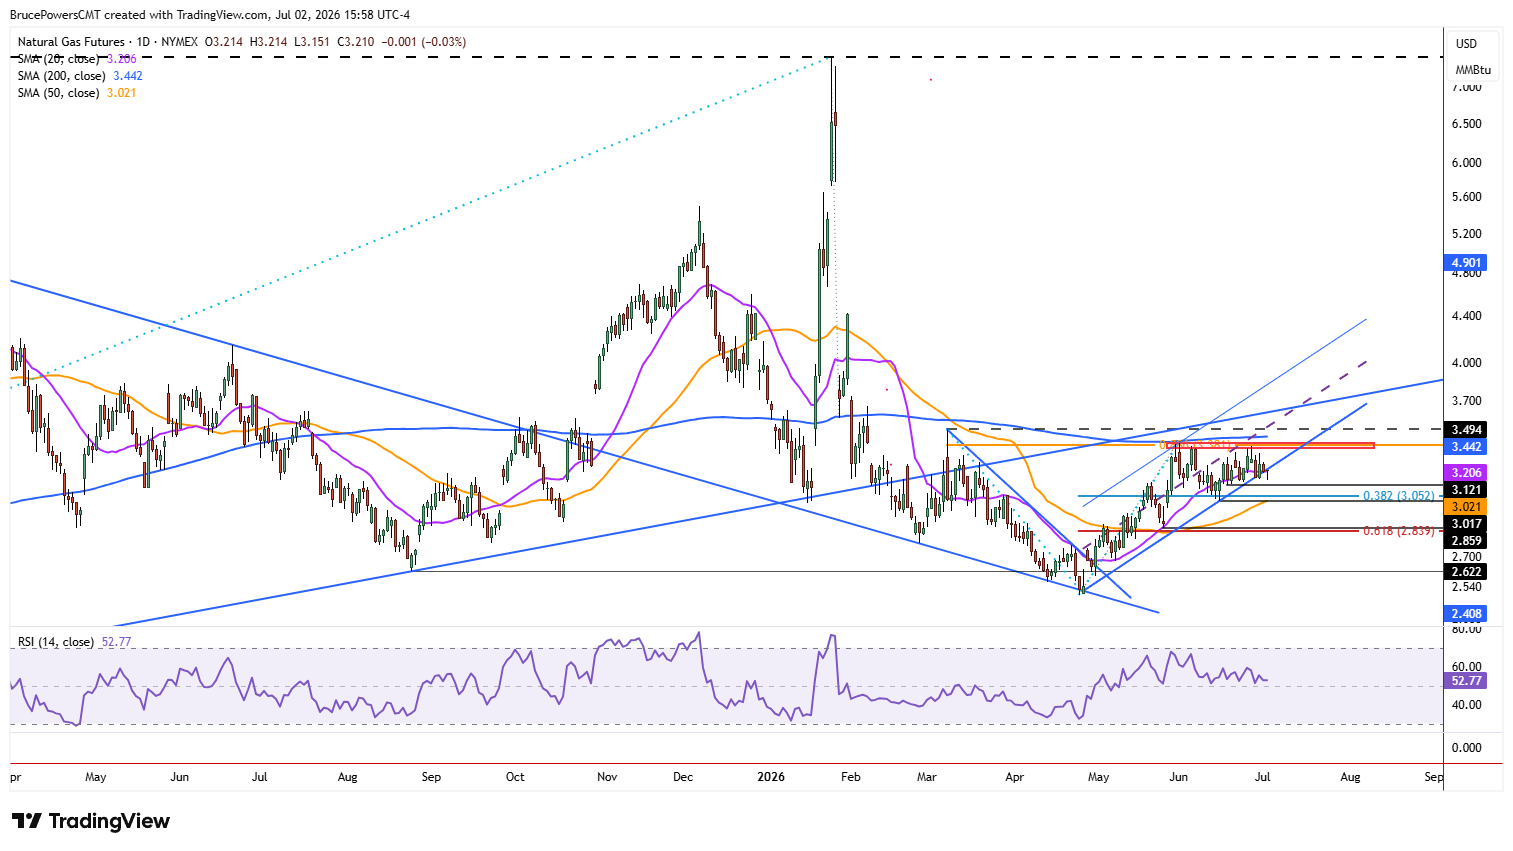Screen dimensions: 1513x851
Task: Click the Mar marker on time axis
Action: [x=927, y=777]
